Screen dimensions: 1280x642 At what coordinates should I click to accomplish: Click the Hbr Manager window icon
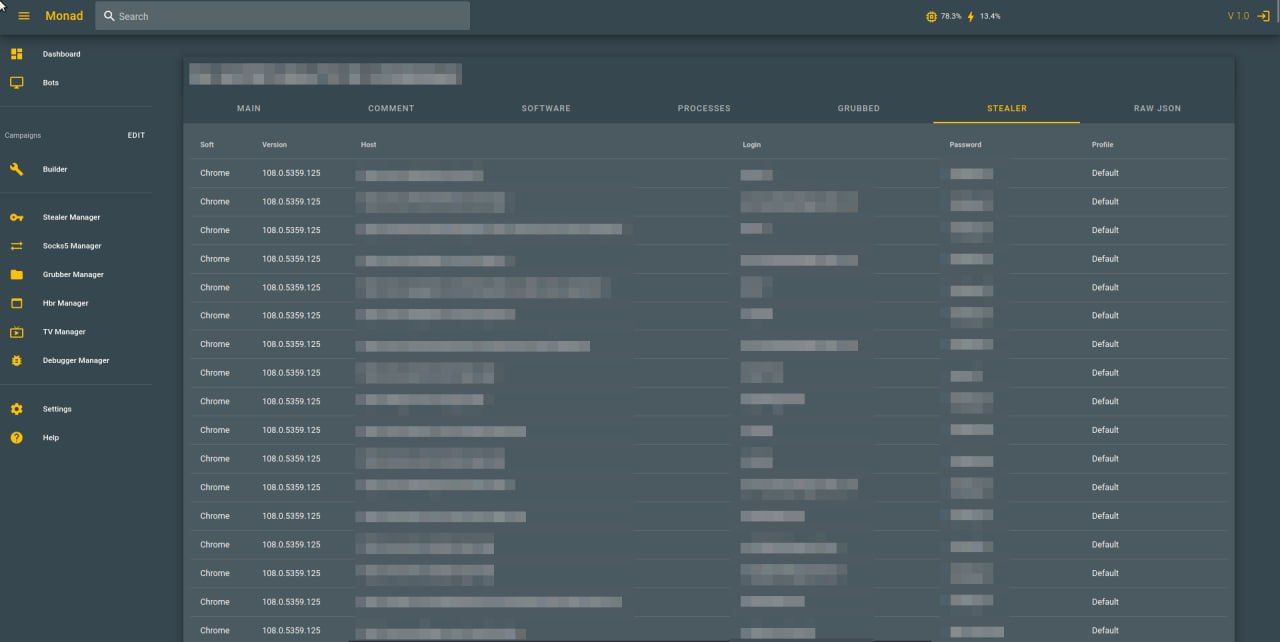[x=16, y=303]
